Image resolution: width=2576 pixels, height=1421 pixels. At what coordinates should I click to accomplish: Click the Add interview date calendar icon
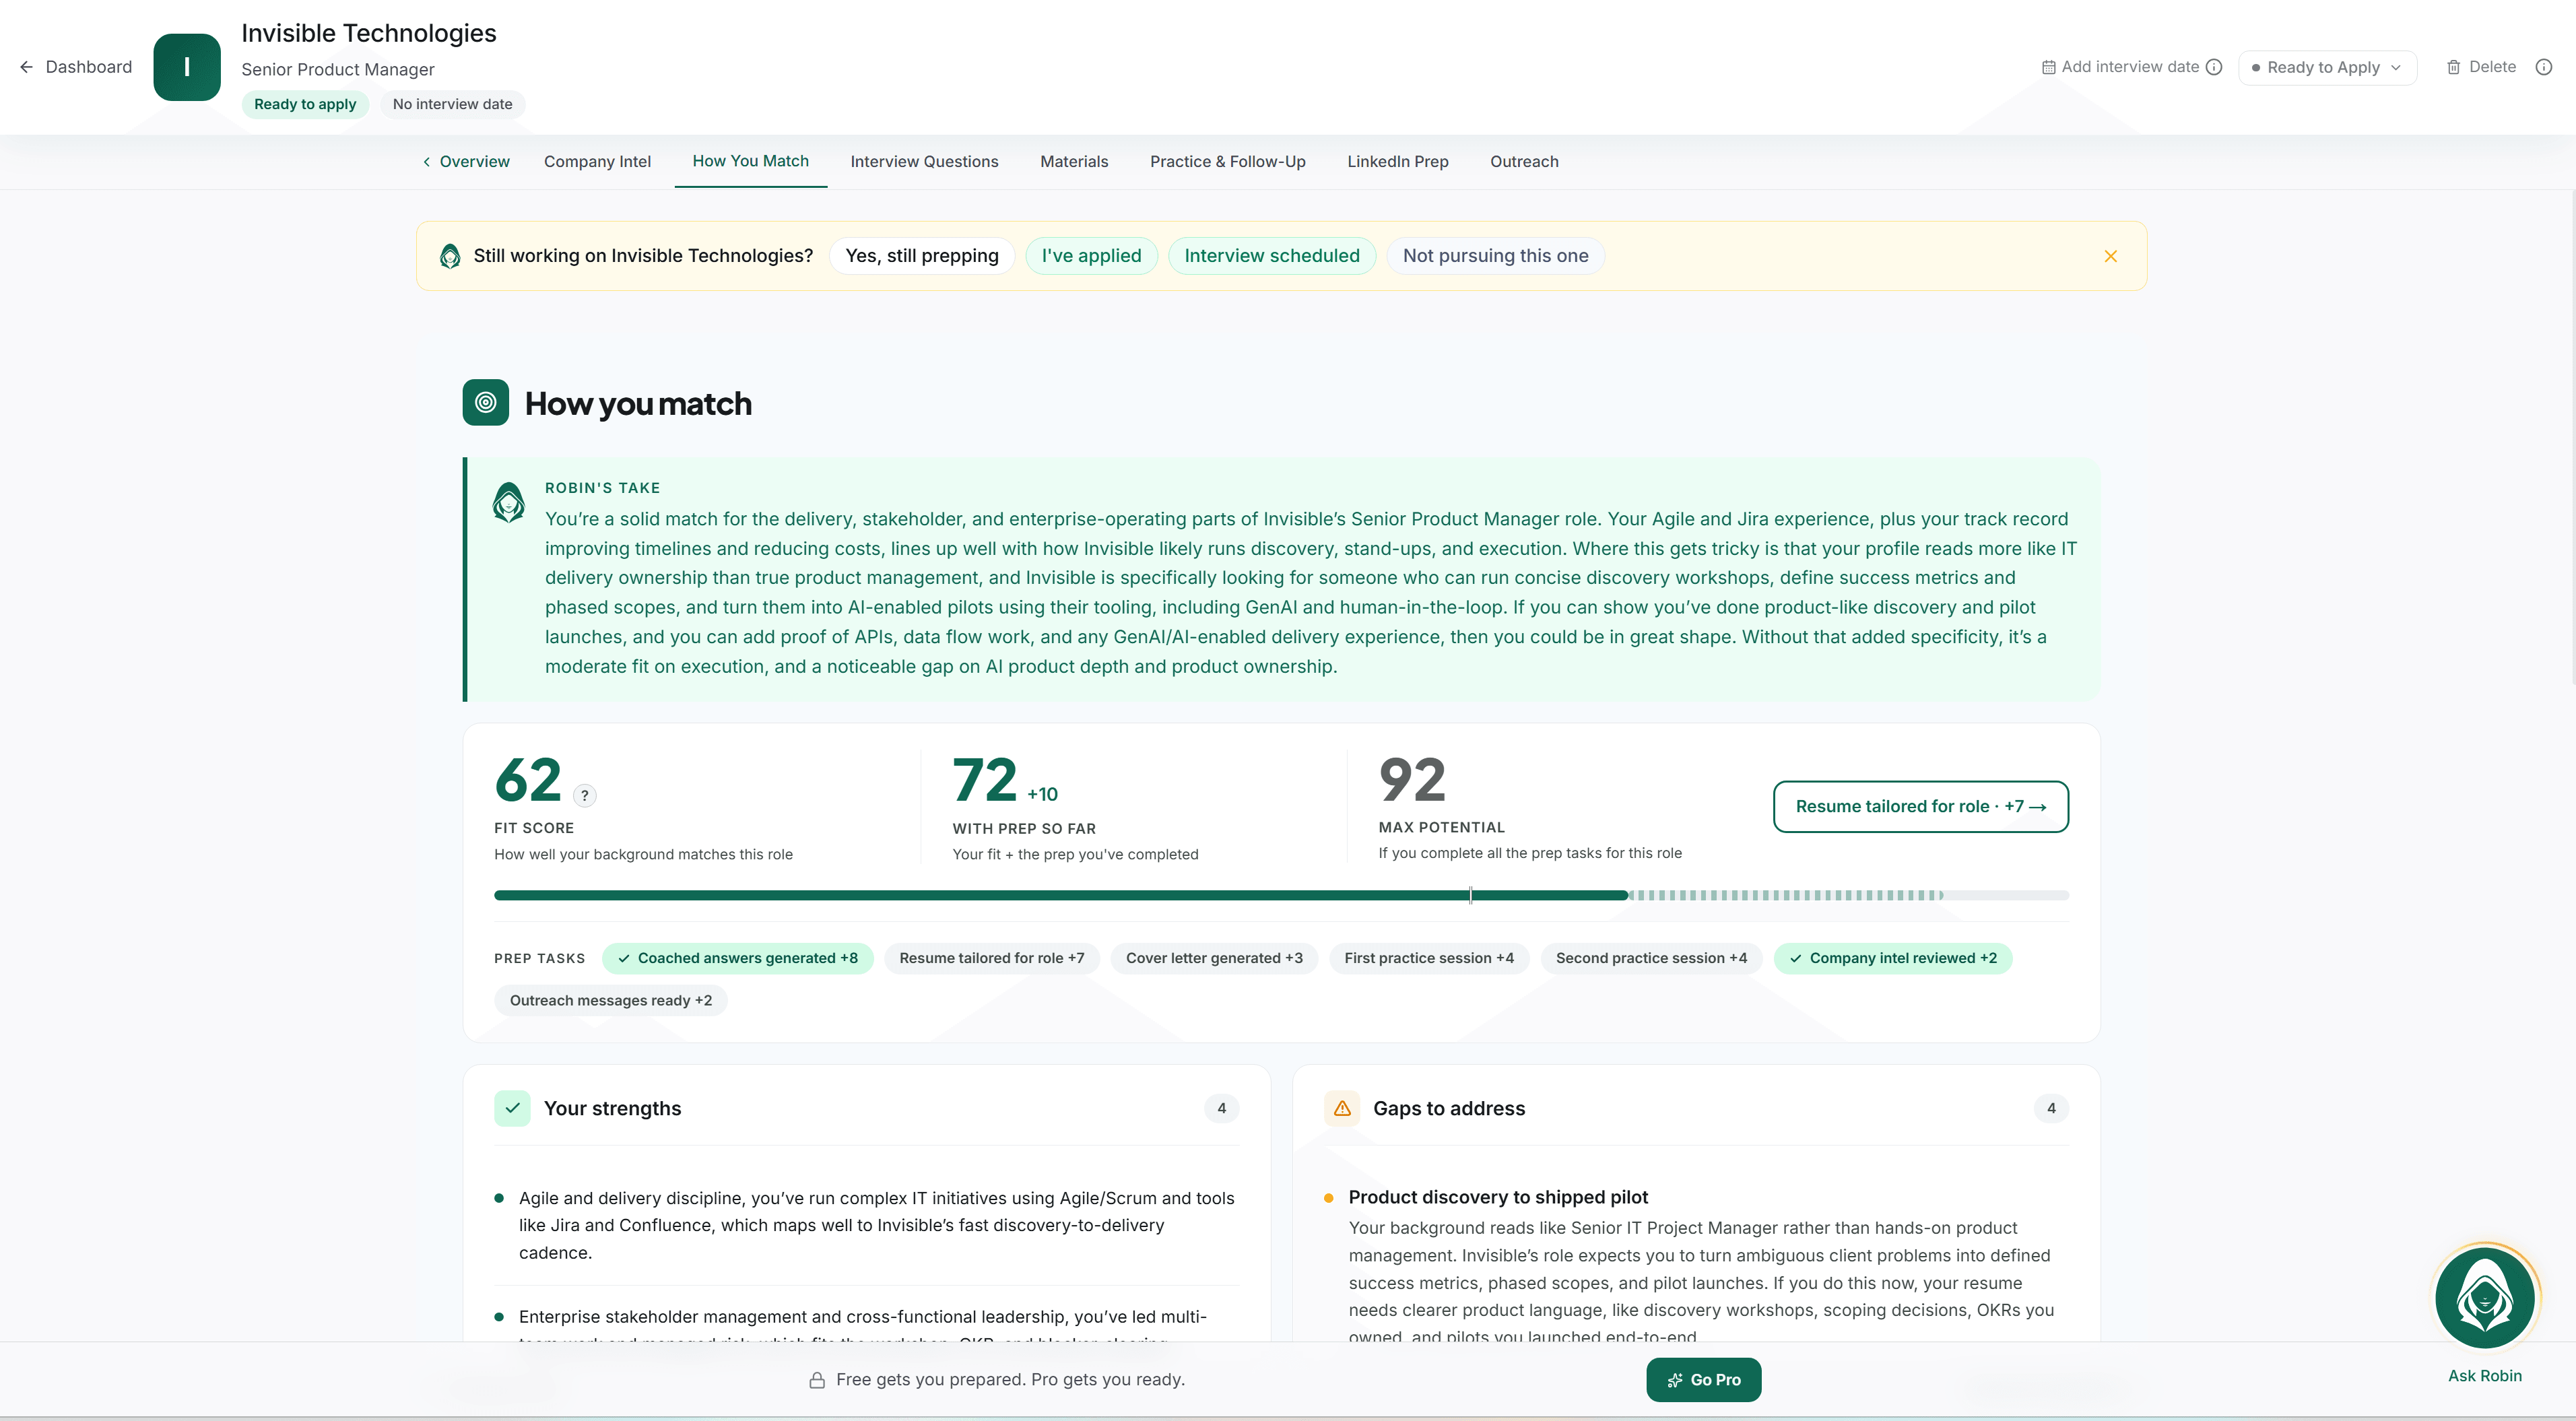point(2048,67)
